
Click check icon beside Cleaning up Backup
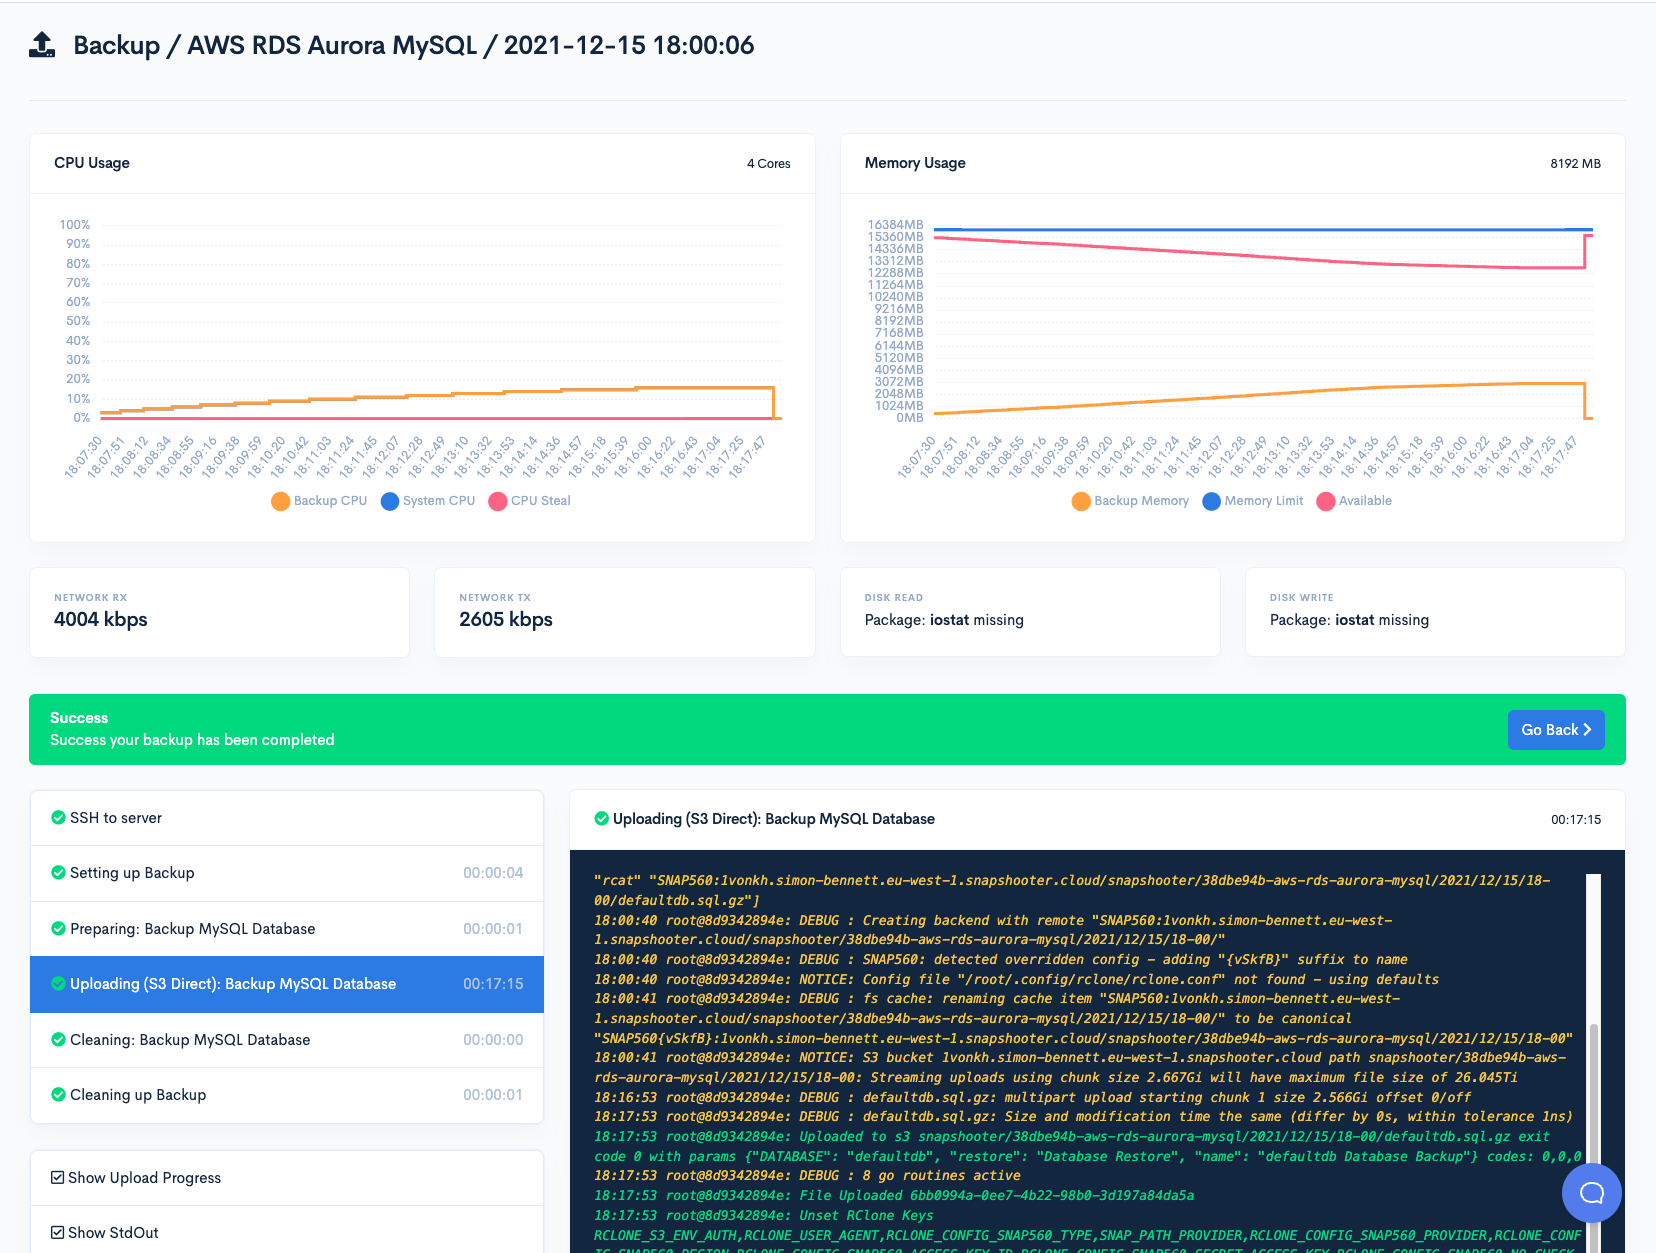(x=58, y=1095)
